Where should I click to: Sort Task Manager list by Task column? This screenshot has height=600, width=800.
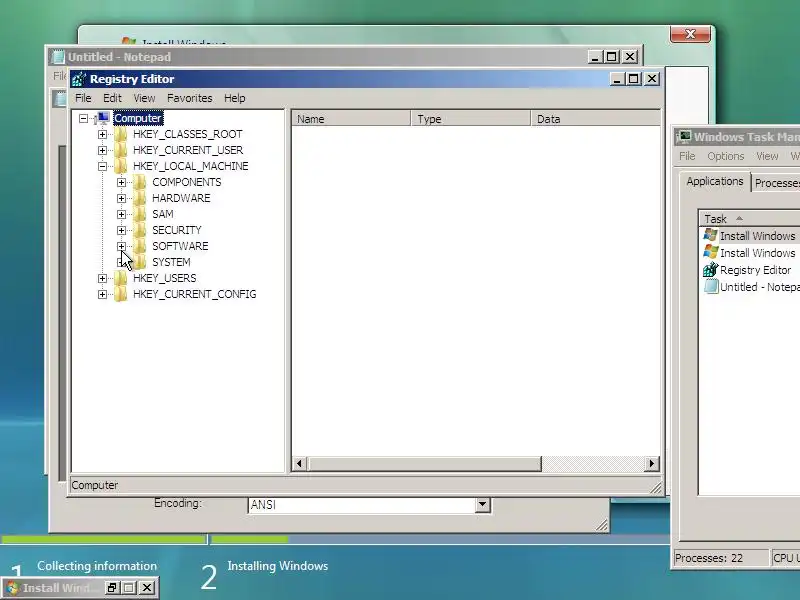coord(749,219)
